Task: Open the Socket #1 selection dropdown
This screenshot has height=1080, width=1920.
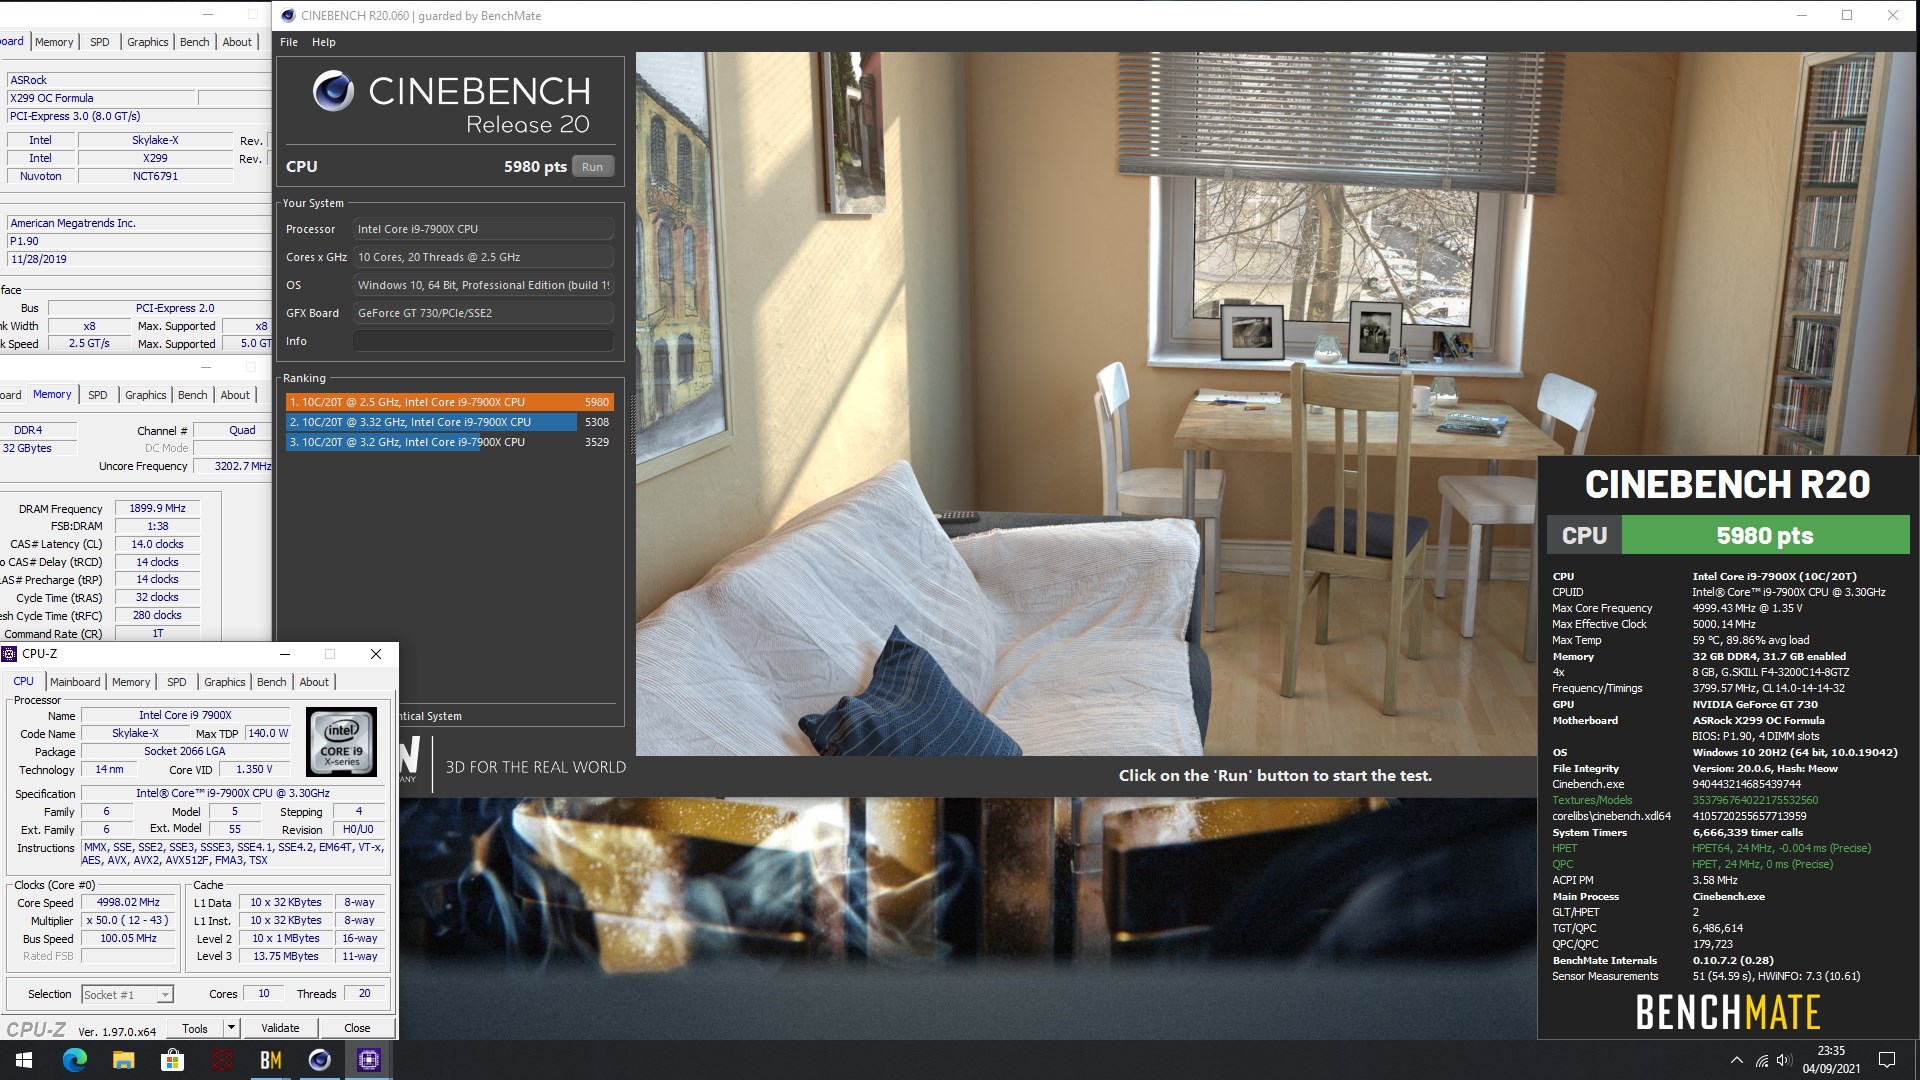Action: tap(127, 994)
